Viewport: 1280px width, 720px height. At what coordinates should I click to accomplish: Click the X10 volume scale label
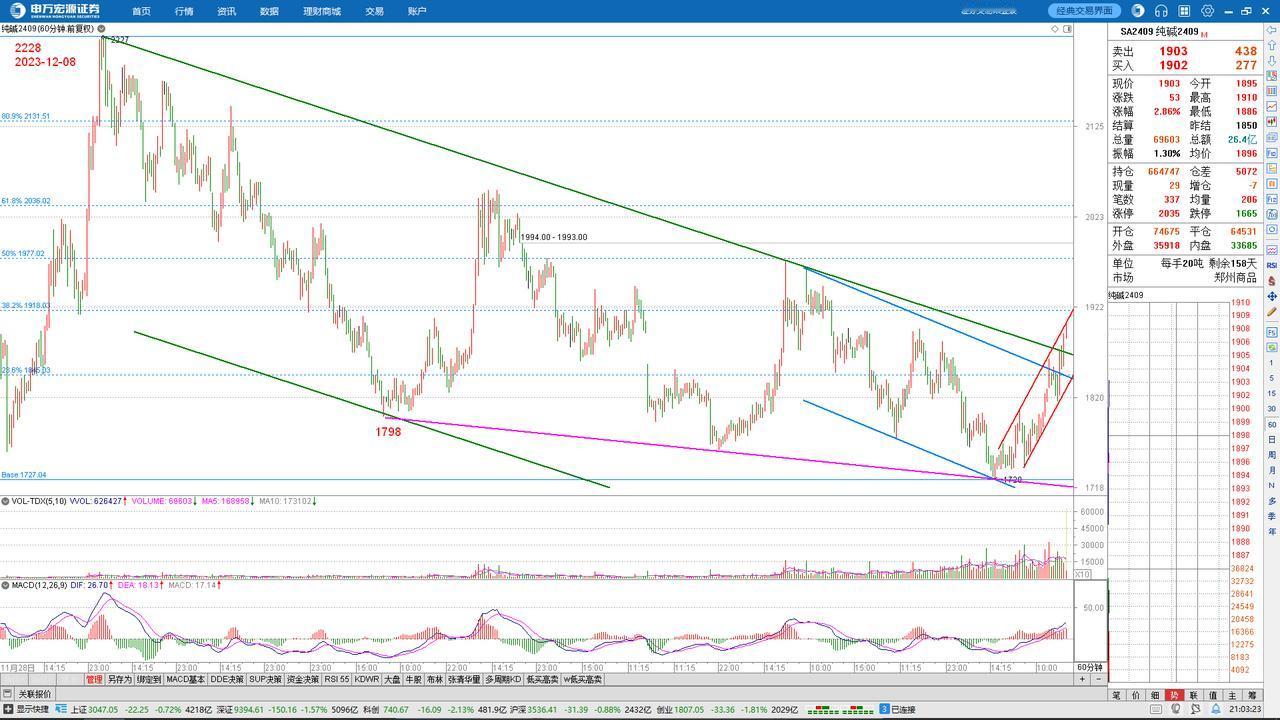point(1082,574)
